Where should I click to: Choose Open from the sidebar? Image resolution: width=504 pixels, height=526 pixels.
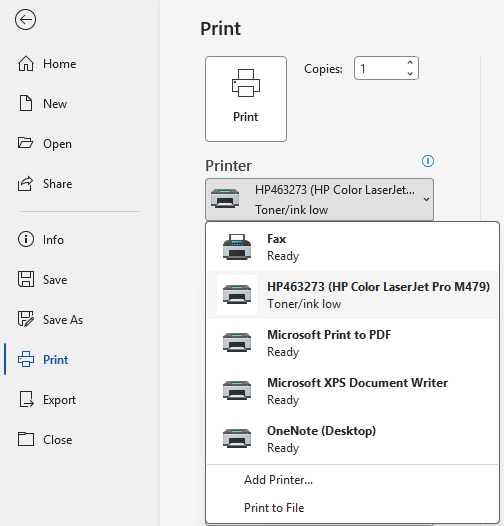[x=45, y=144]
